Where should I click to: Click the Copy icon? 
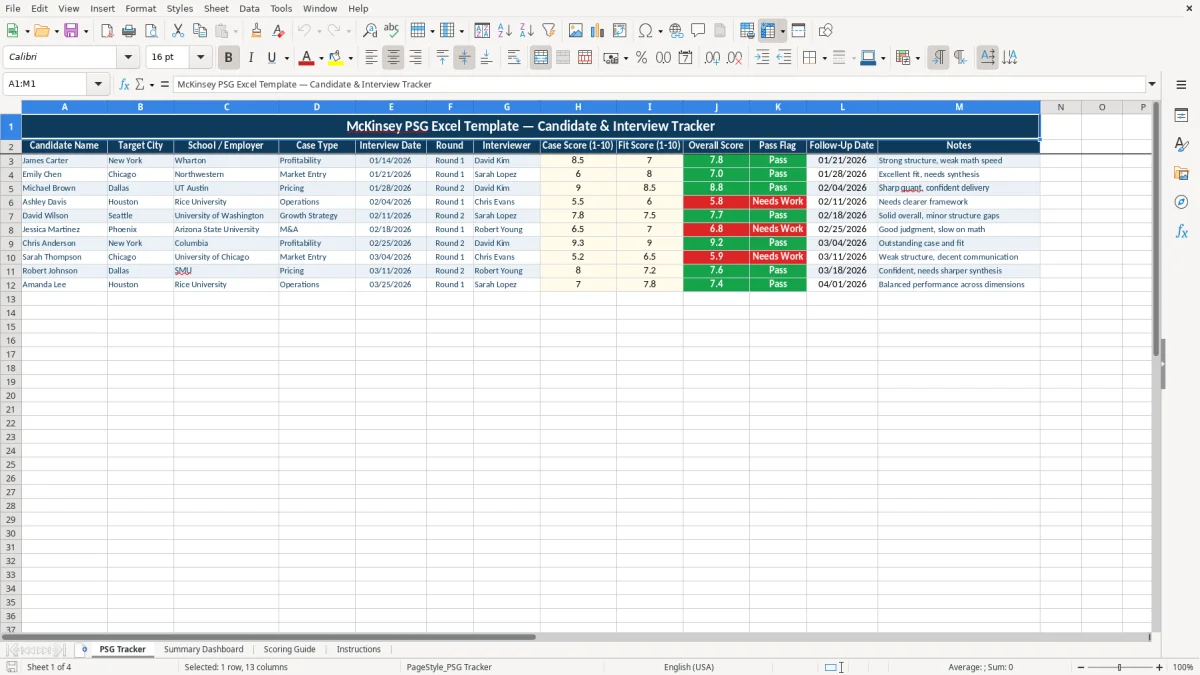(x=200, y=31)
